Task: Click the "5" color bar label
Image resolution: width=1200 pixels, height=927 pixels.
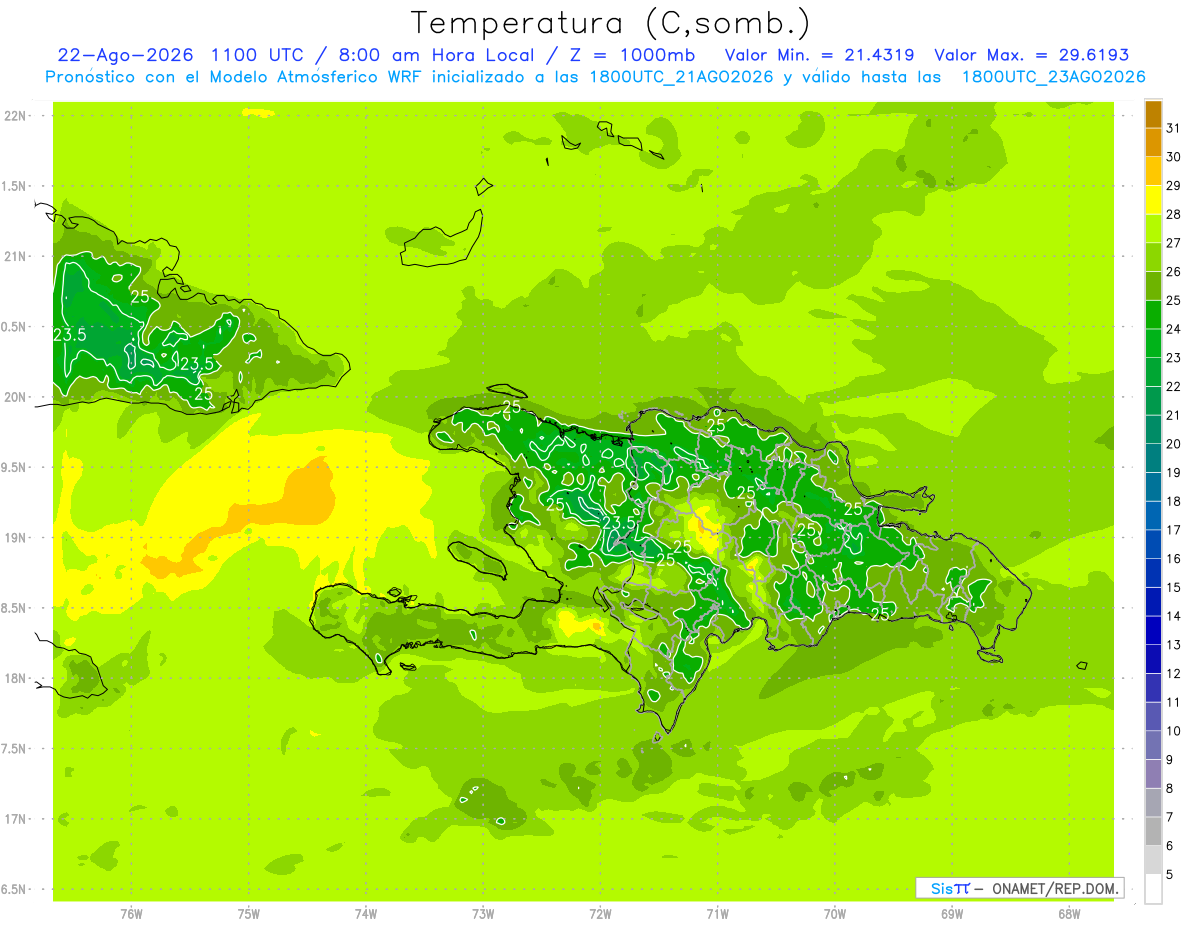Action: pyautogui.click(x=1170, y=875)
